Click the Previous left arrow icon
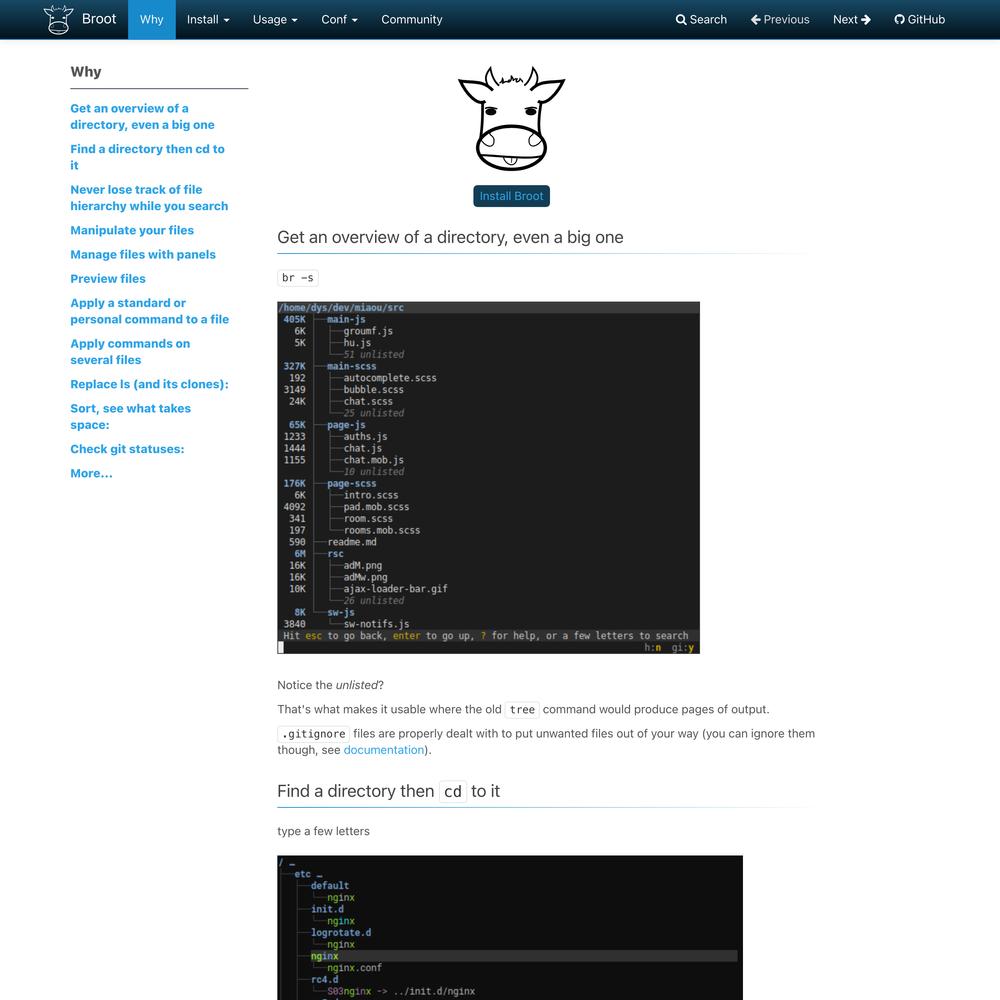Image resolution: width=1000 pixels, height=1000 pixels. (x=756, y=20)
